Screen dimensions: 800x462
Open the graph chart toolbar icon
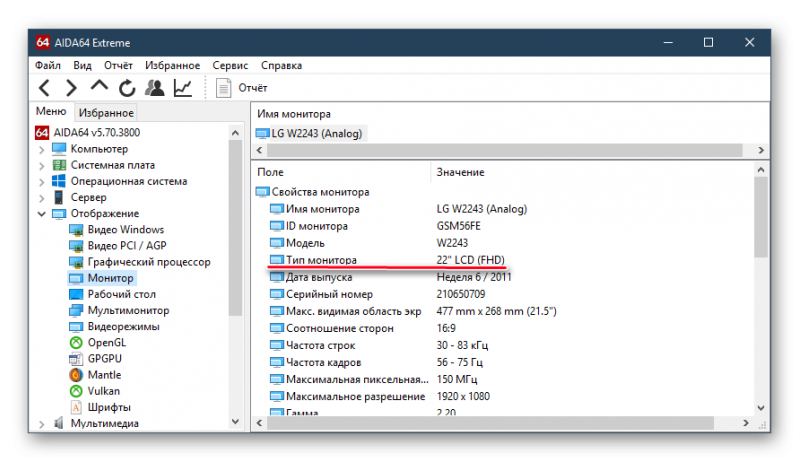(x=183, y=88)
